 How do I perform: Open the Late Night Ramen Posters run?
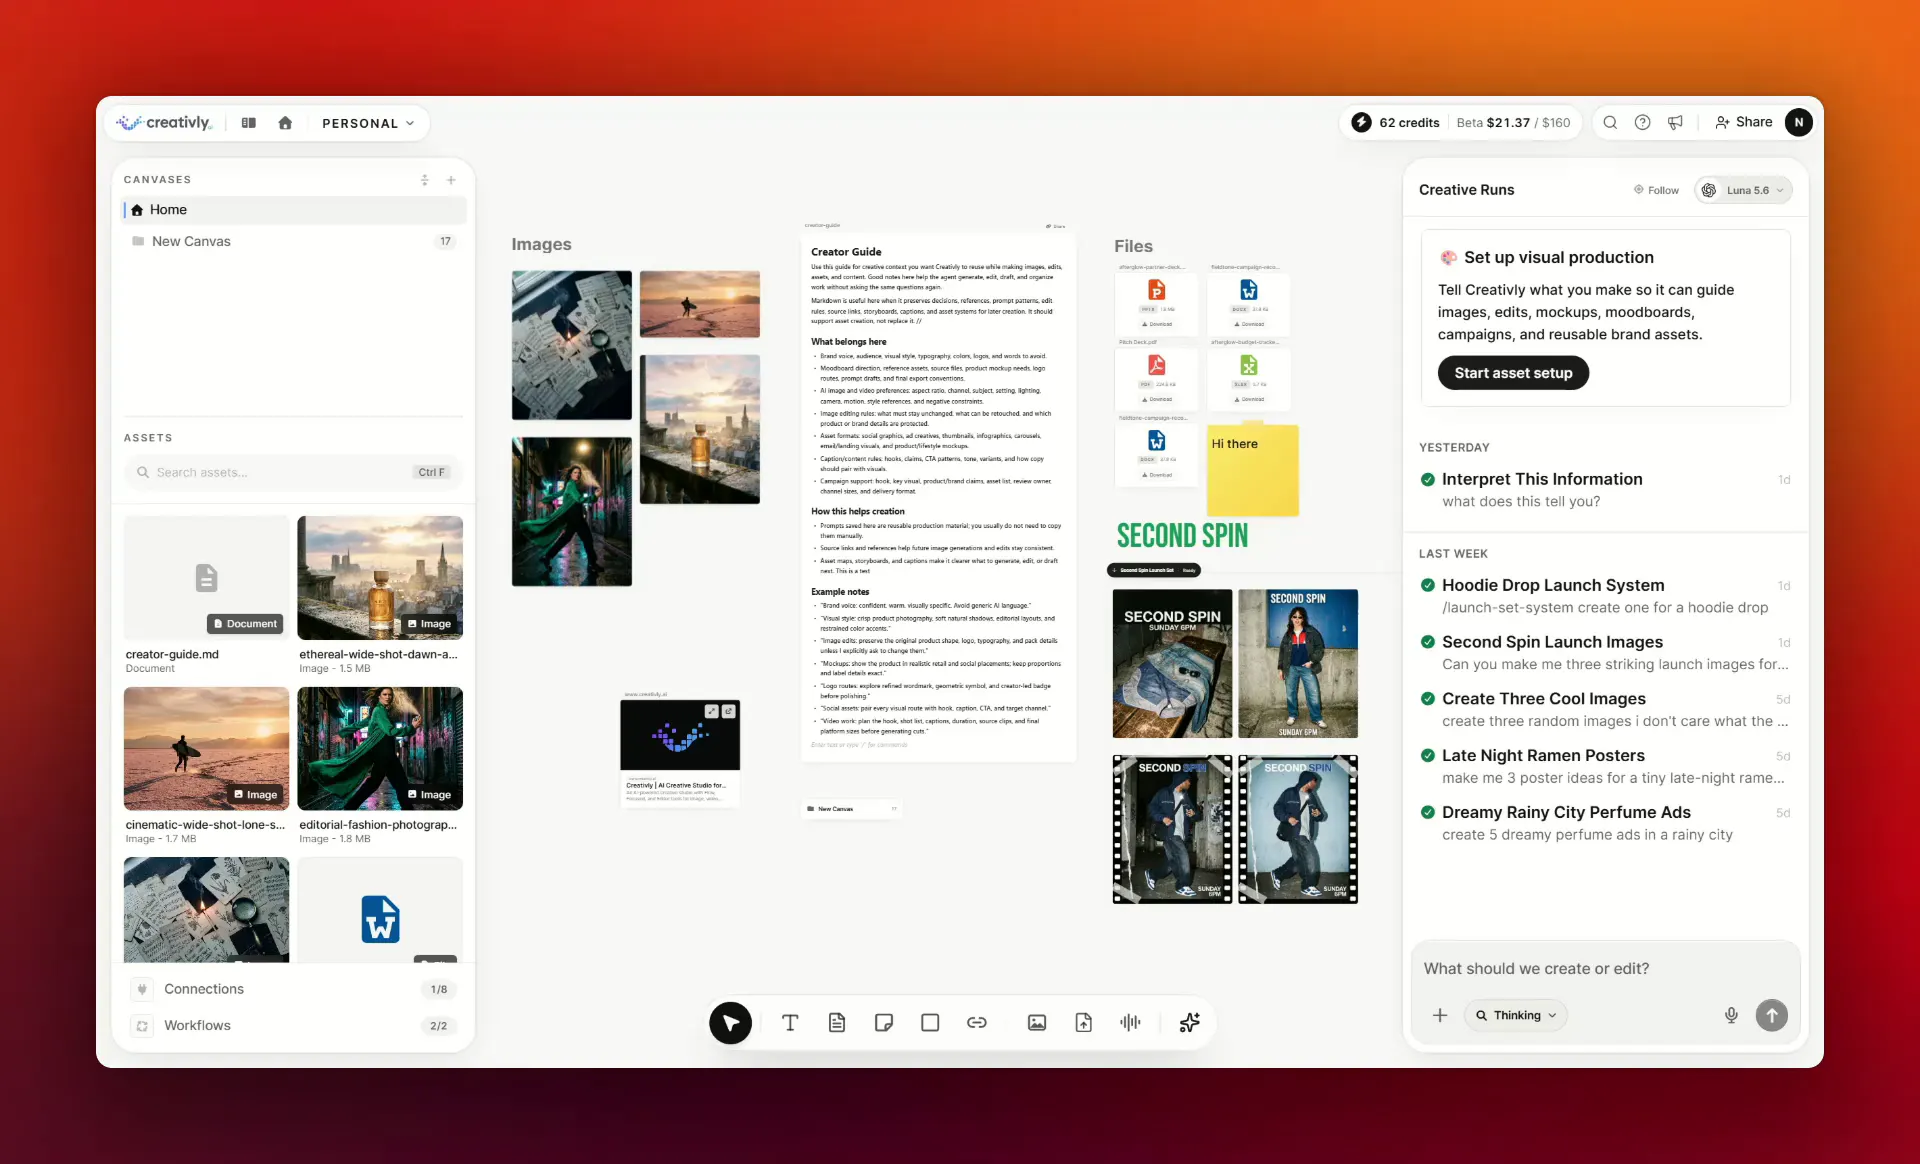tap(1605, 767)
